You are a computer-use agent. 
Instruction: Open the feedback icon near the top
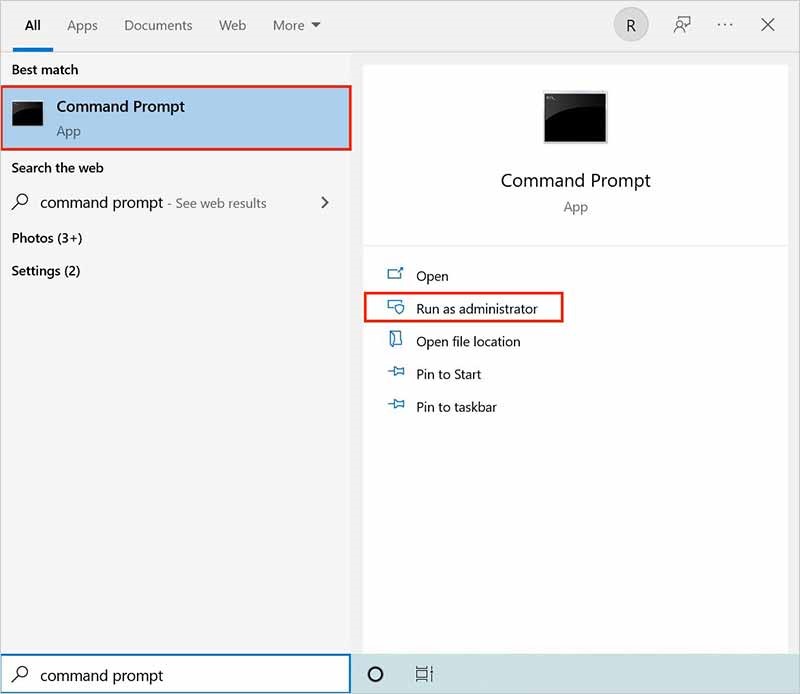pyautogui.click(x=681, y=24)
